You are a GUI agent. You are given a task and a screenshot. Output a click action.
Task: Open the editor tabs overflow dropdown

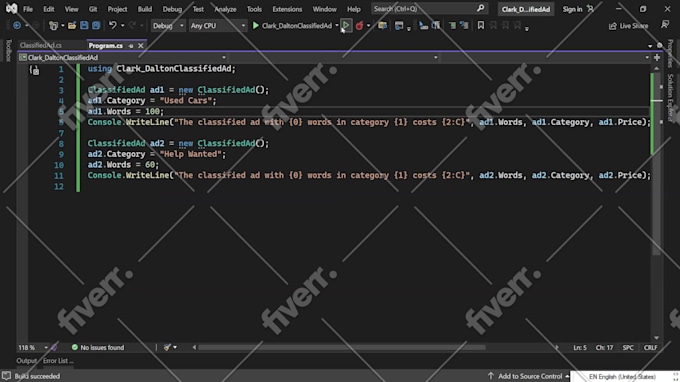click(x=650, y=46)
